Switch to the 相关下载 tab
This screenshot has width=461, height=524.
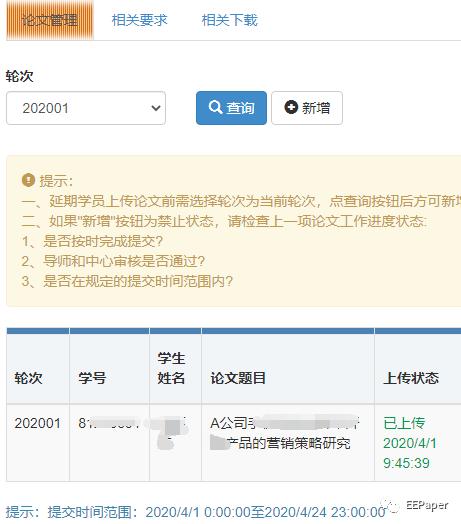tap(230, 20)
